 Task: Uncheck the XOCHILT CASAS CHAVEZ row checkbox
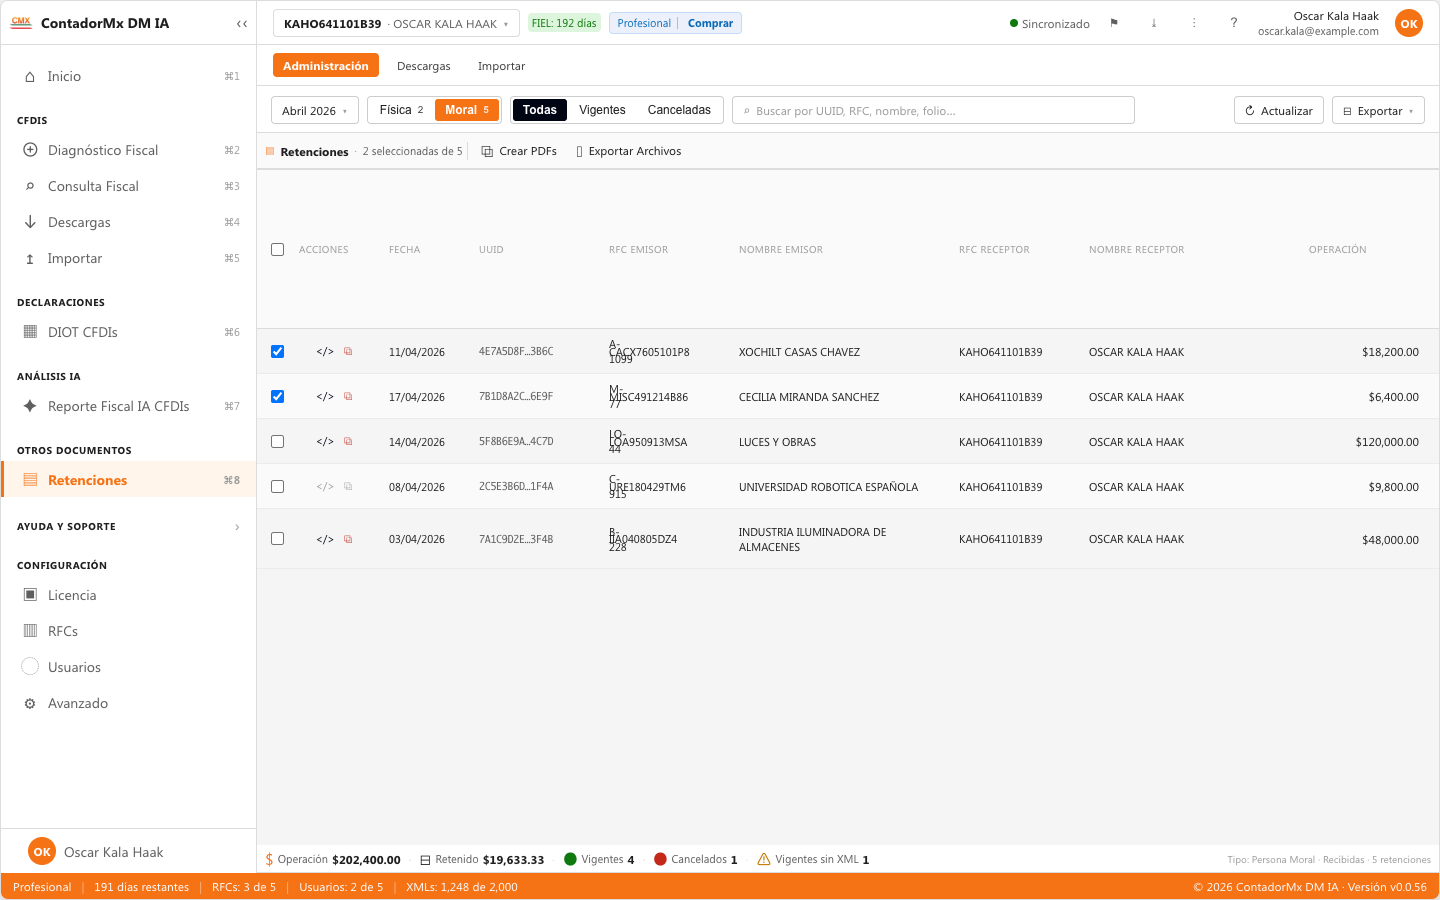click(278, 352)
